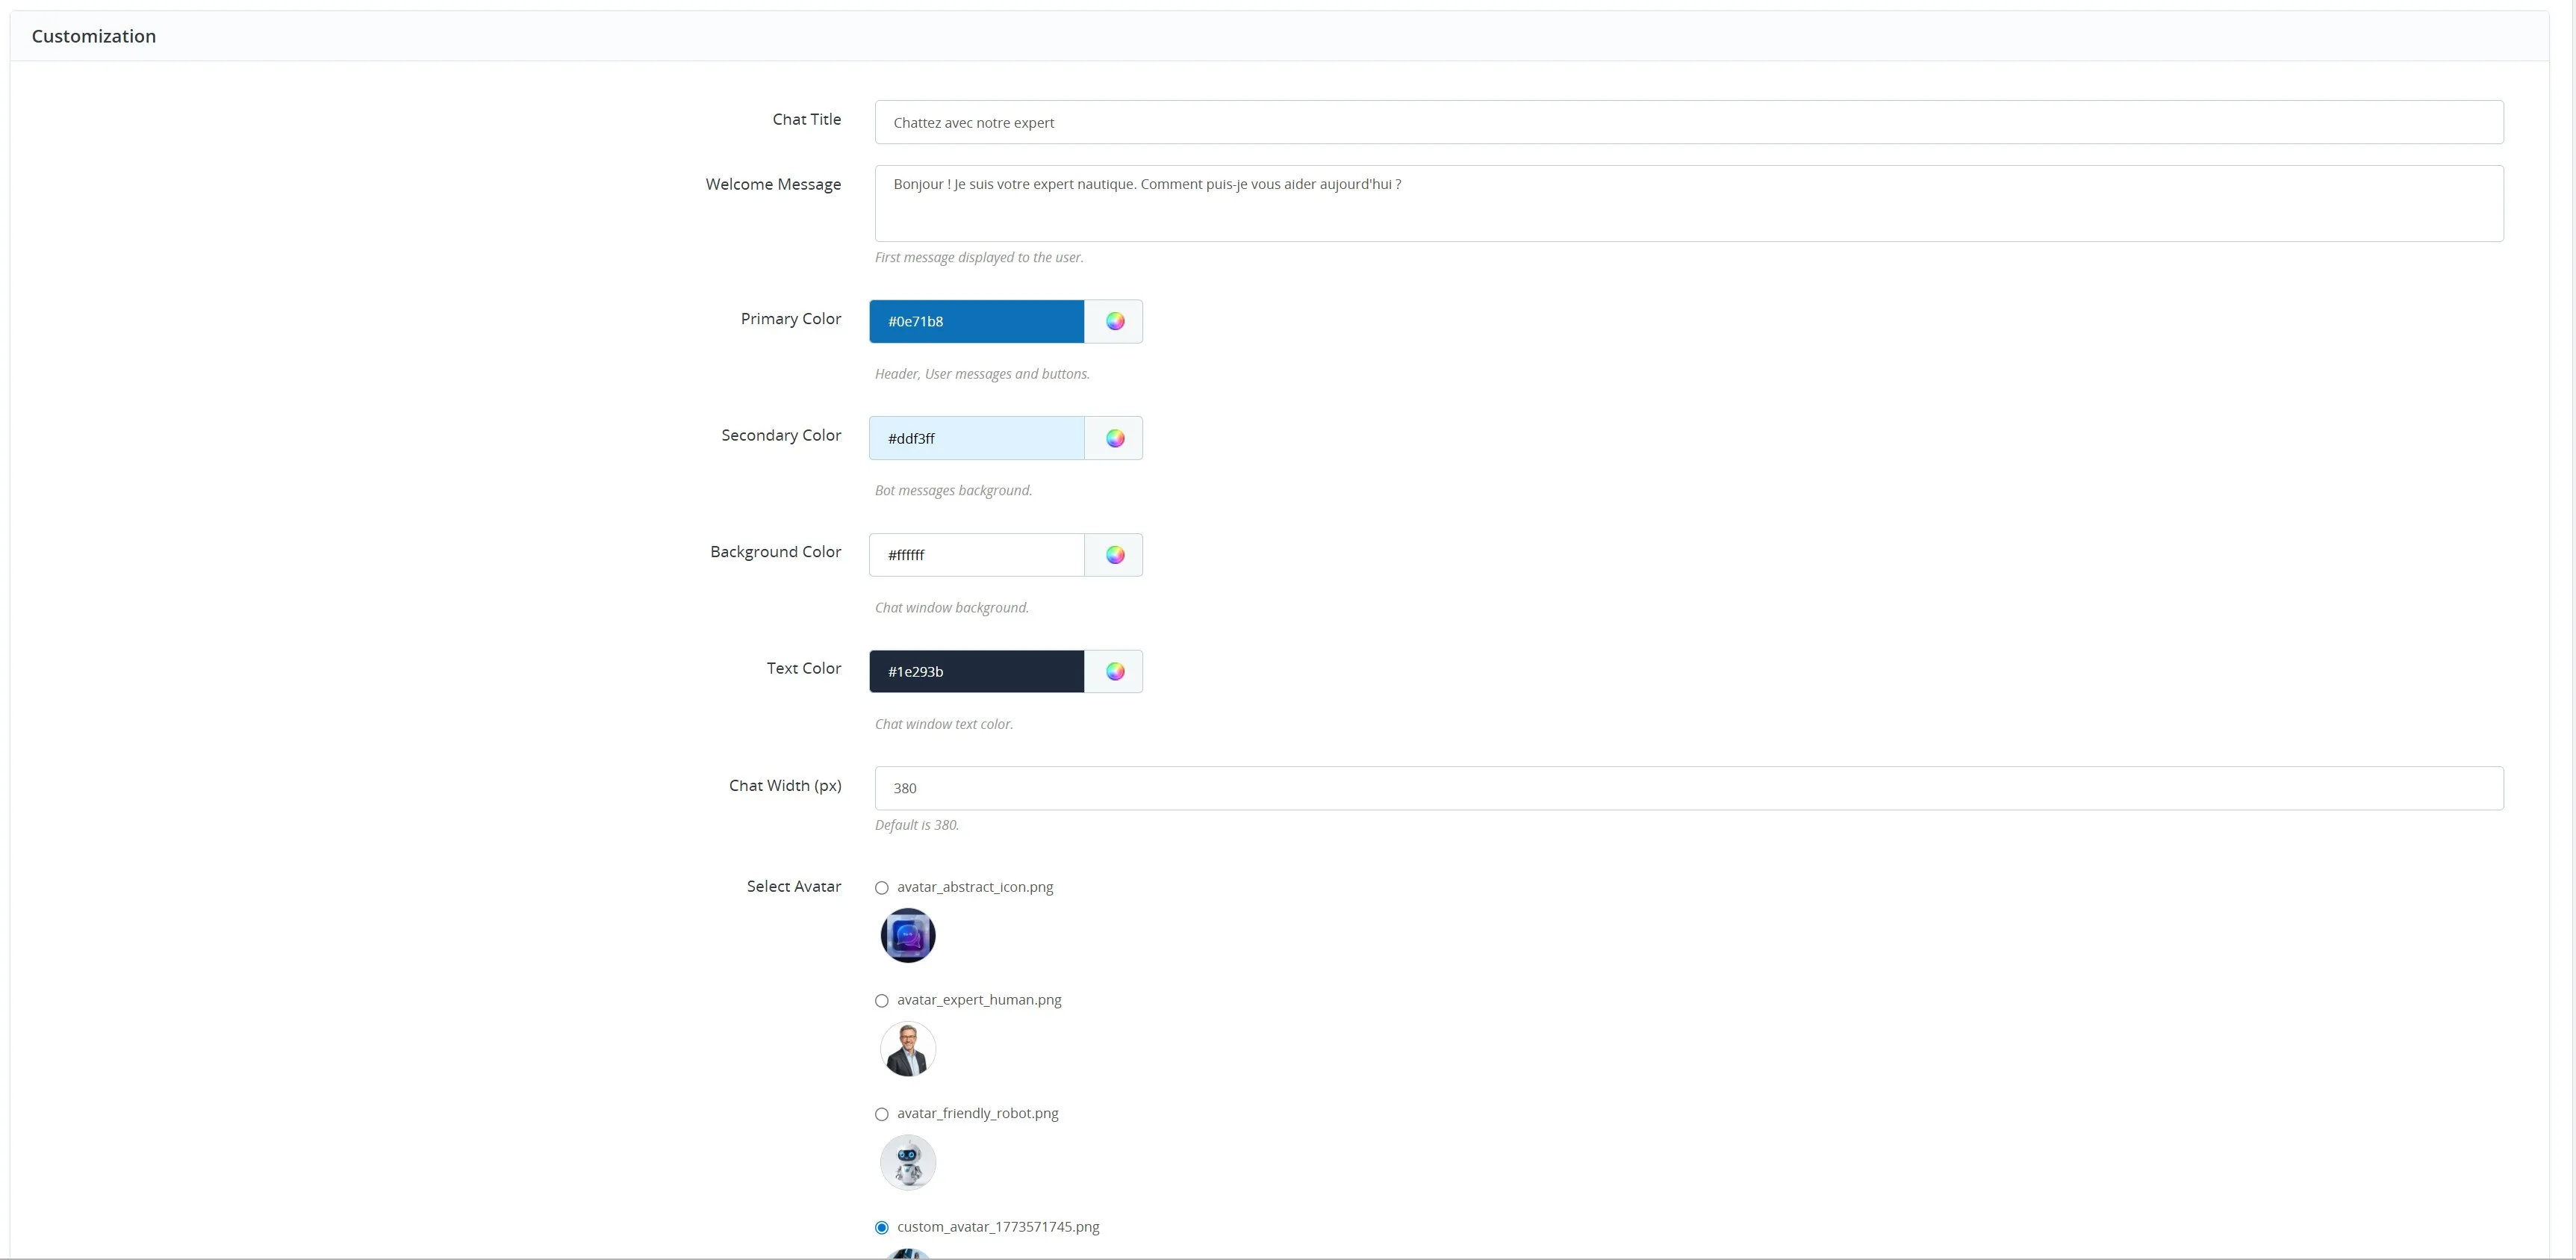Click the abstract icon avatar thumbnail
This screenshot has height=1260, width=2576.
[908, 936]
